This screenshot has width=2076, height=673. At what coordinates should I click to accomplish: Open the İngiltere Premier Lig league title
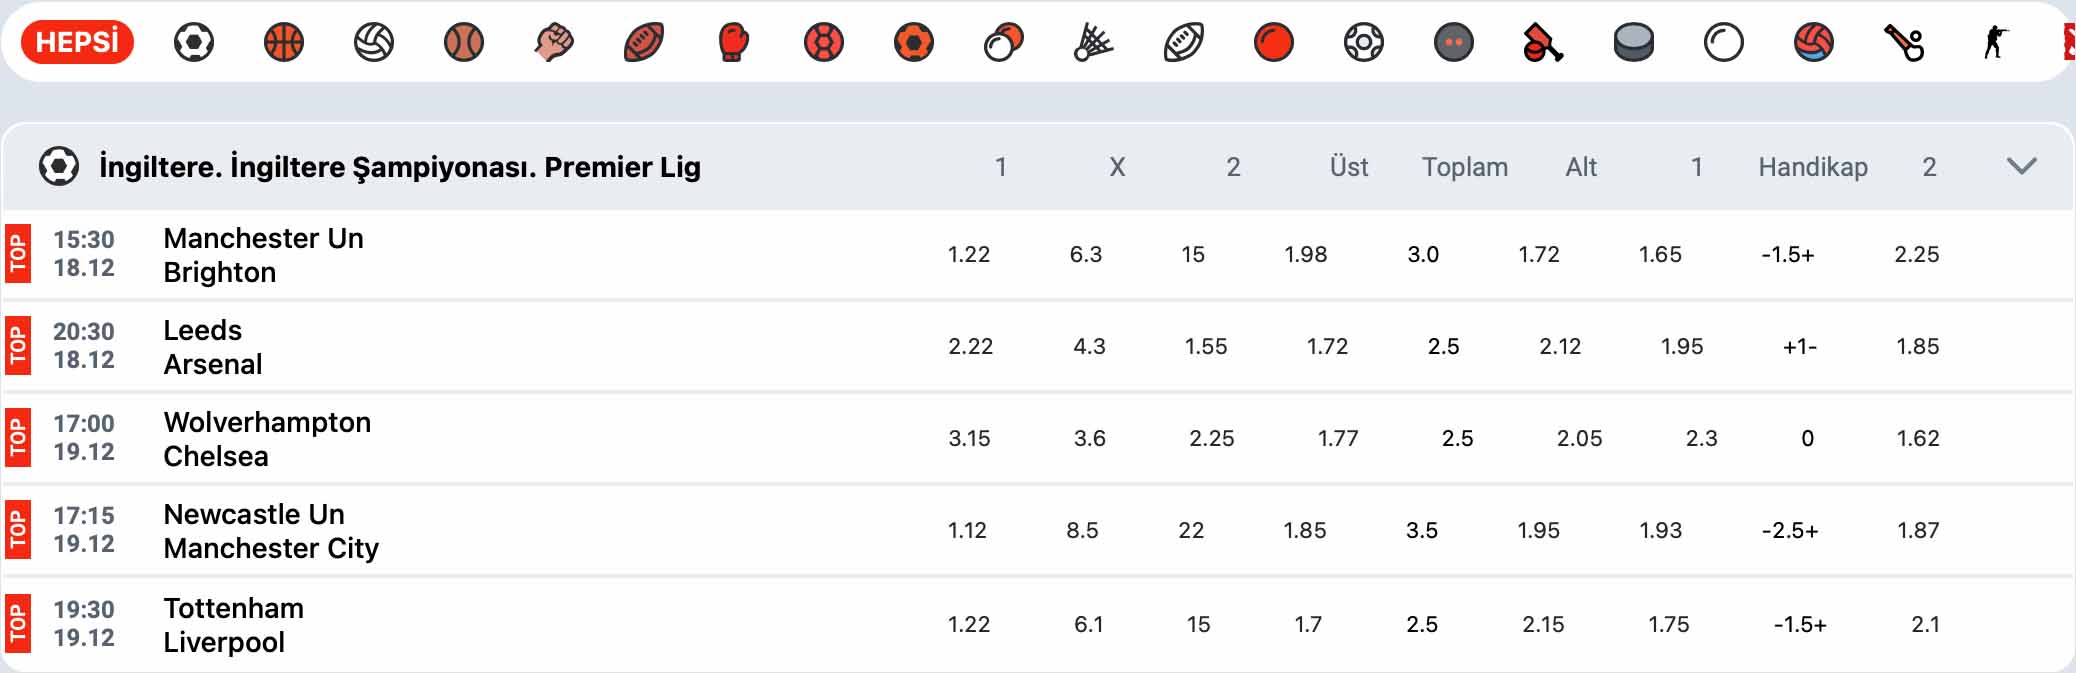point(400,167)
